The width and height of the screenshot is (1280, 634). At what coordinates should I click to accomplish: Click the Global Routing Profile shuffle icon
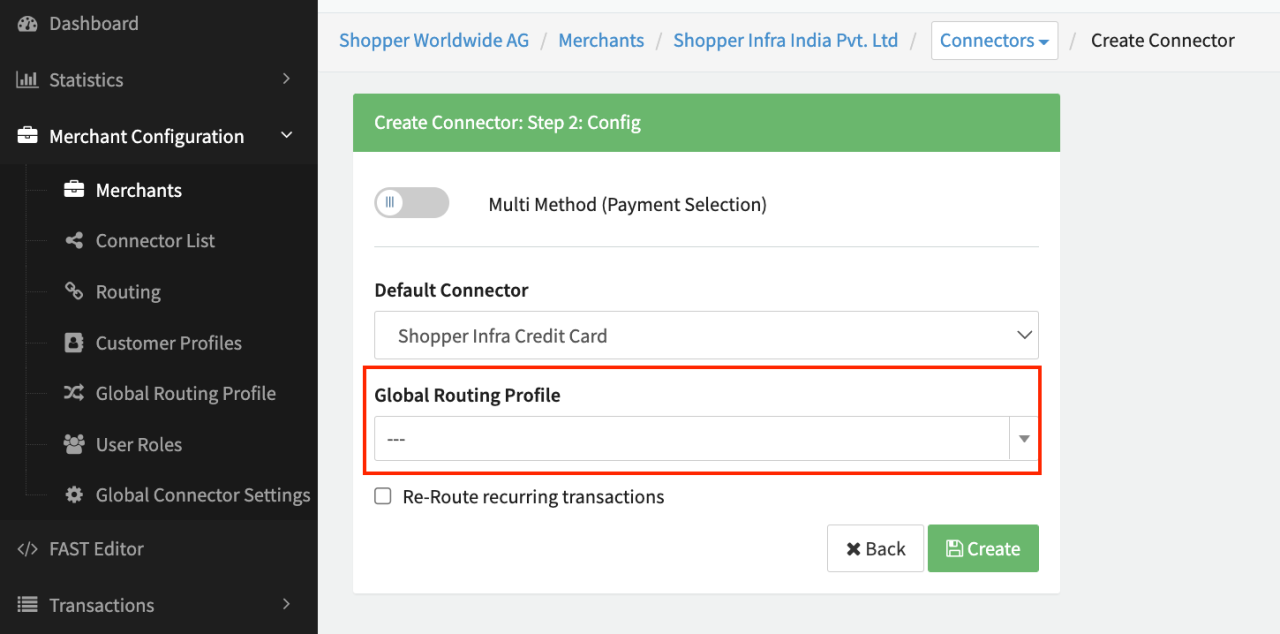[73, 393]
